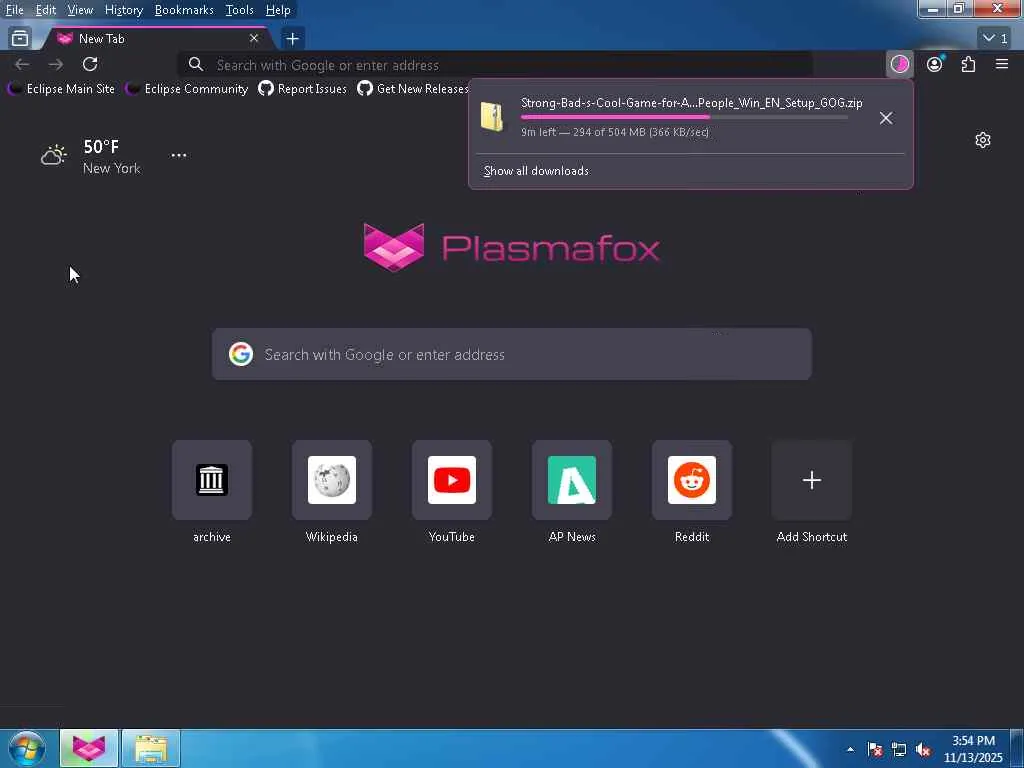Image resolution: width=1024 pixels, height=768 pixels.
Task: Open the Eclipse Main Site bookmark
Action: point(61,88)
